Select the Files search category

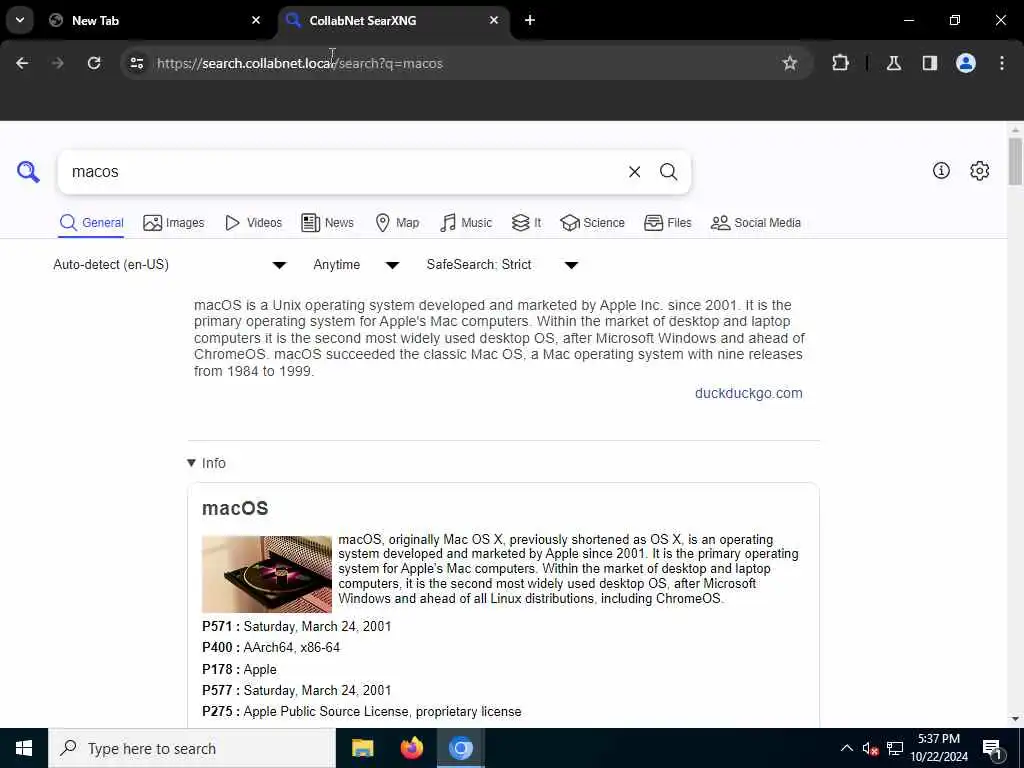point(667,223)
